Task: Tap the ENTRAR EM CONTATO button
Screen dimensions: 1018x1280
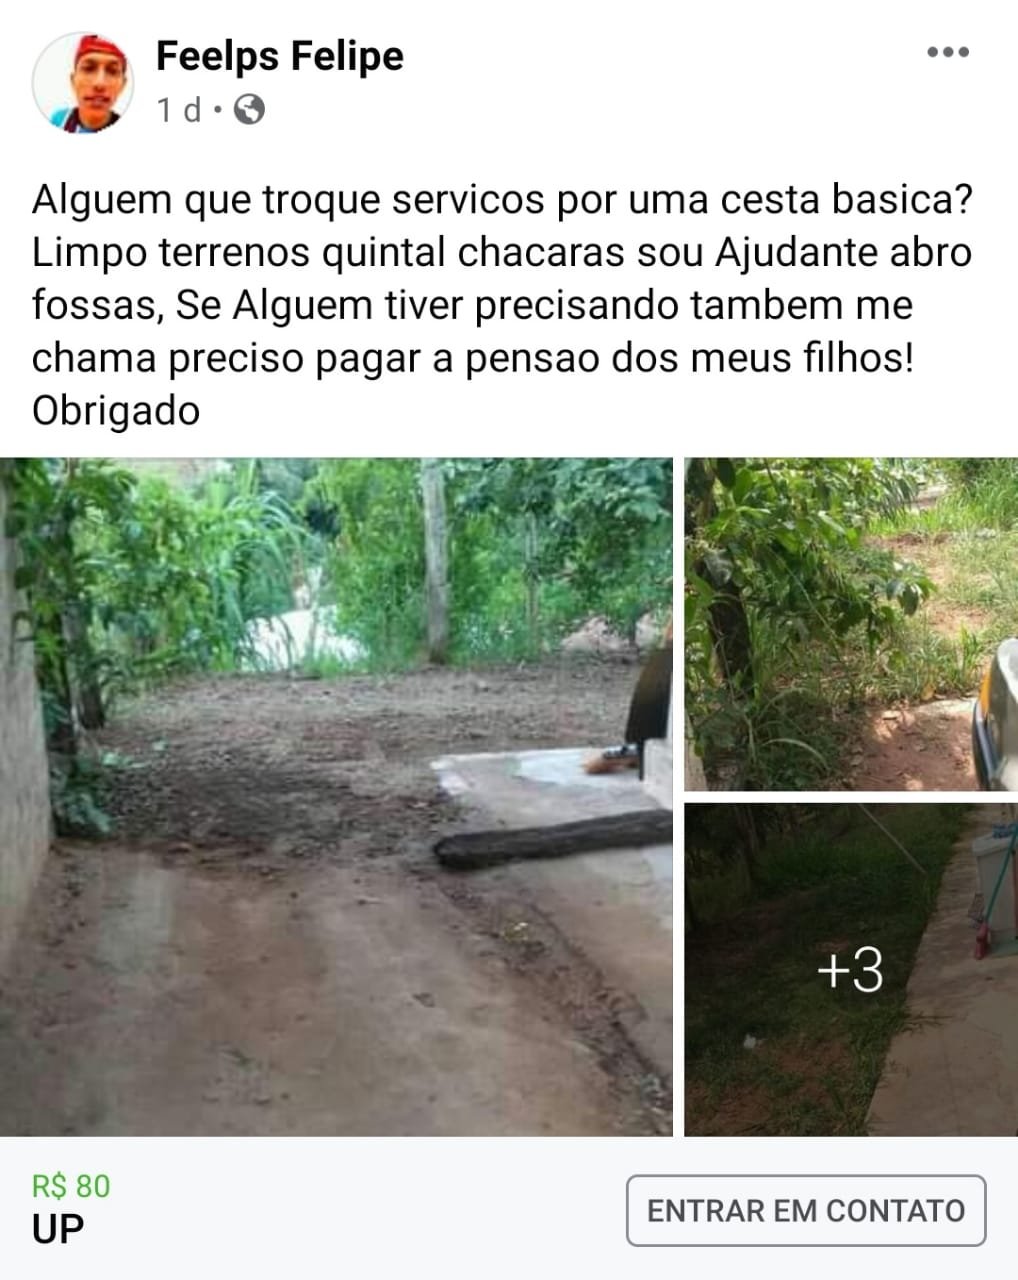Action: [806, 1211]
